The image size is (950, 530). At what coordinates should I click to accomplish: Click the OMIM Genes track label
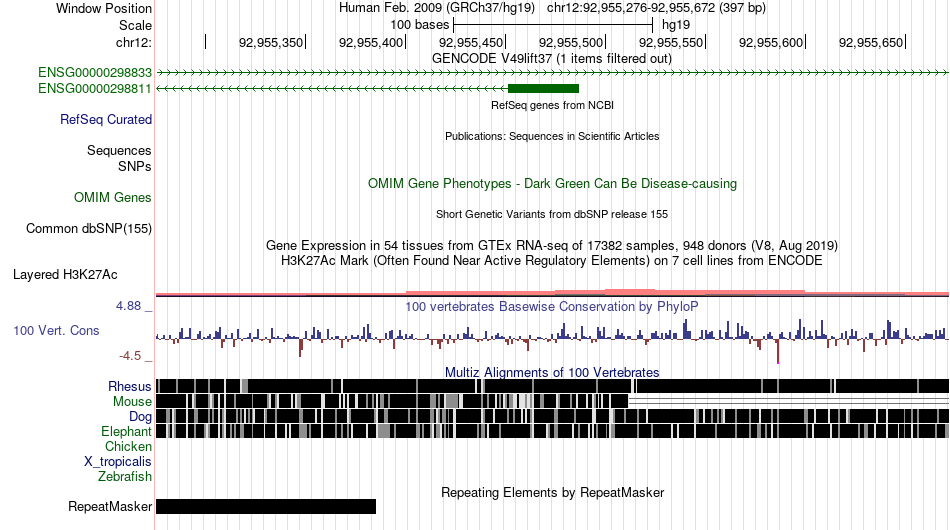click(113, 197)
